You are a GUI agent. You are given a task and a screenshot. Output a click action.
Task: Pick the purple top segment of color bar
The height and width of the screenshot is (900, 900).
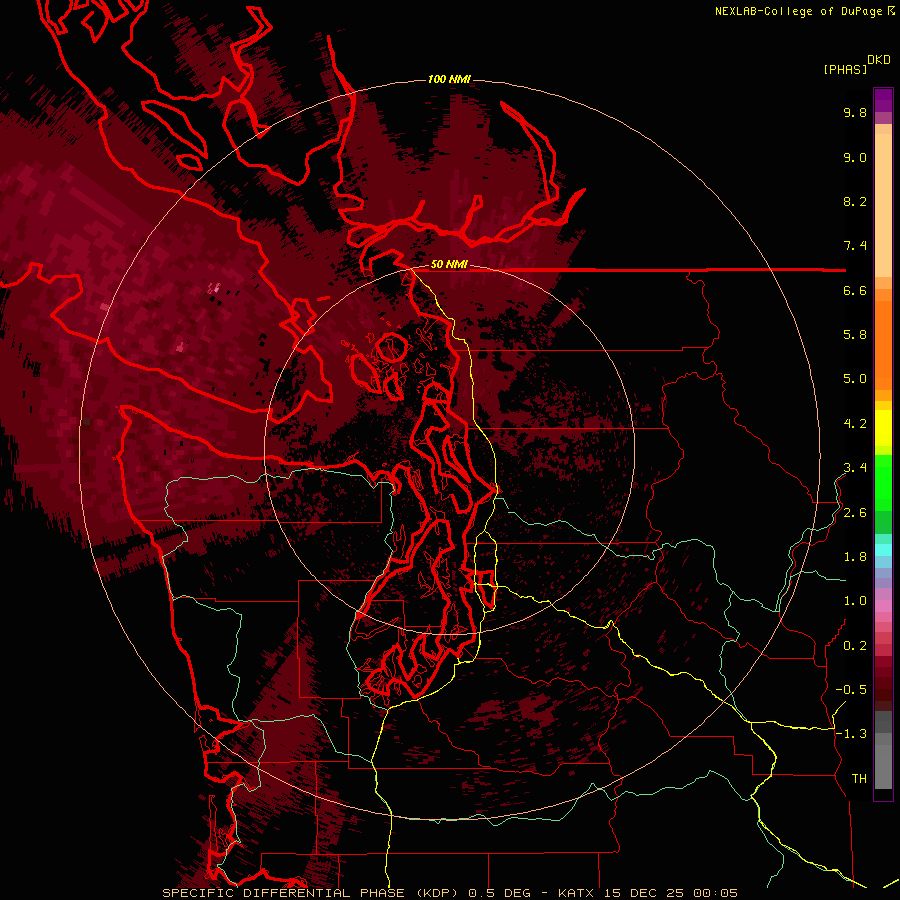pos(883,100)
